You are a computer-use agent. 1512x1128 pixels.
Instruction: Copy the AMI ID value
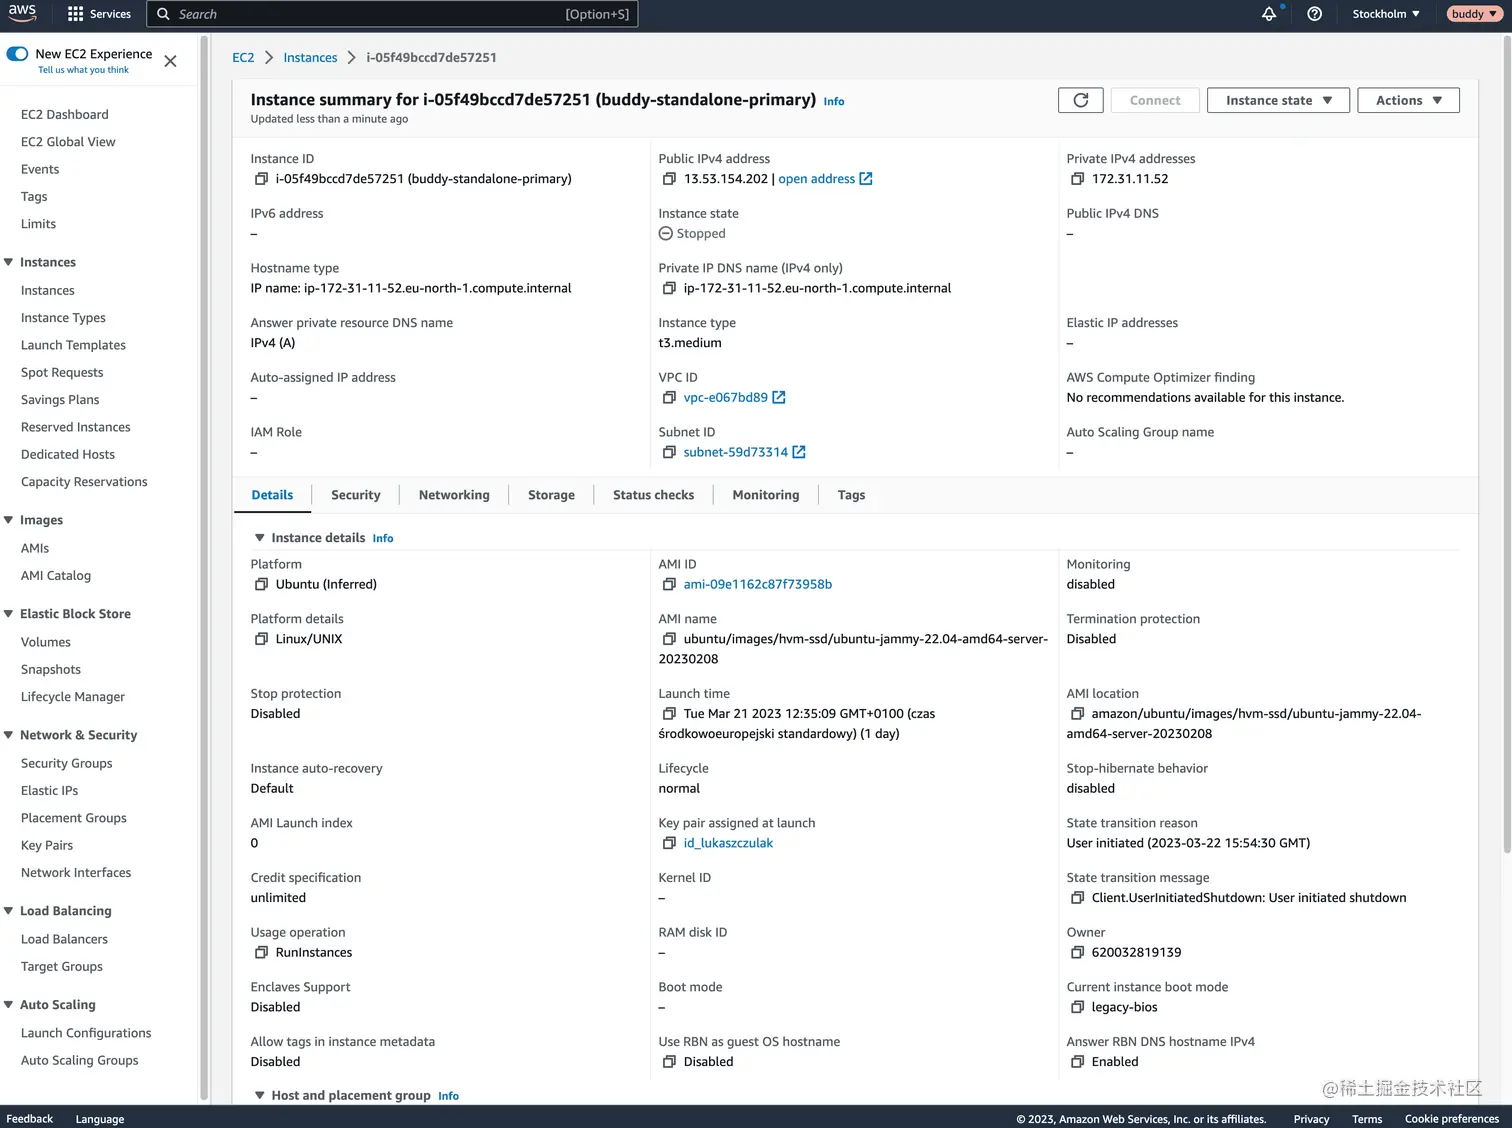669,584
